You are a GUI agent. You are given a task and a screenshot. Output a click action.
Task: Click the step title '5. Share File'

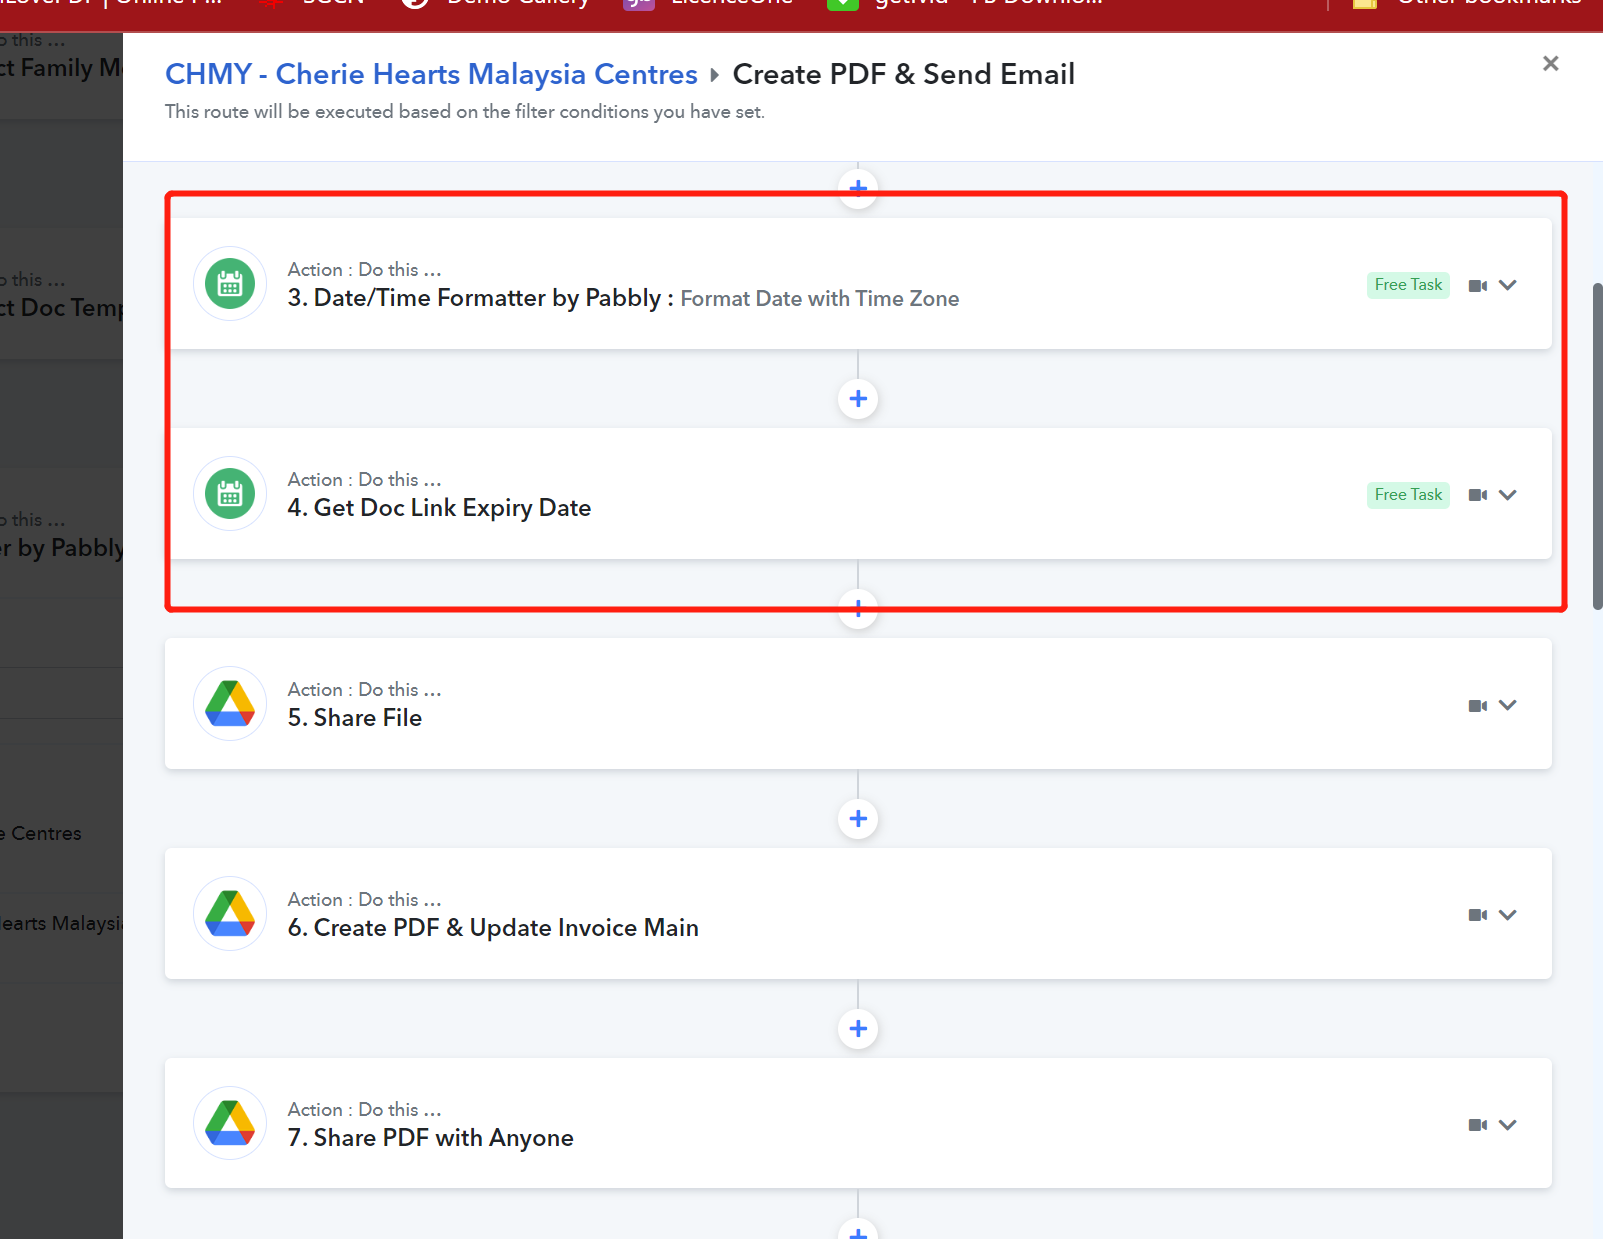pyautogui.click(x=355, y=718)
